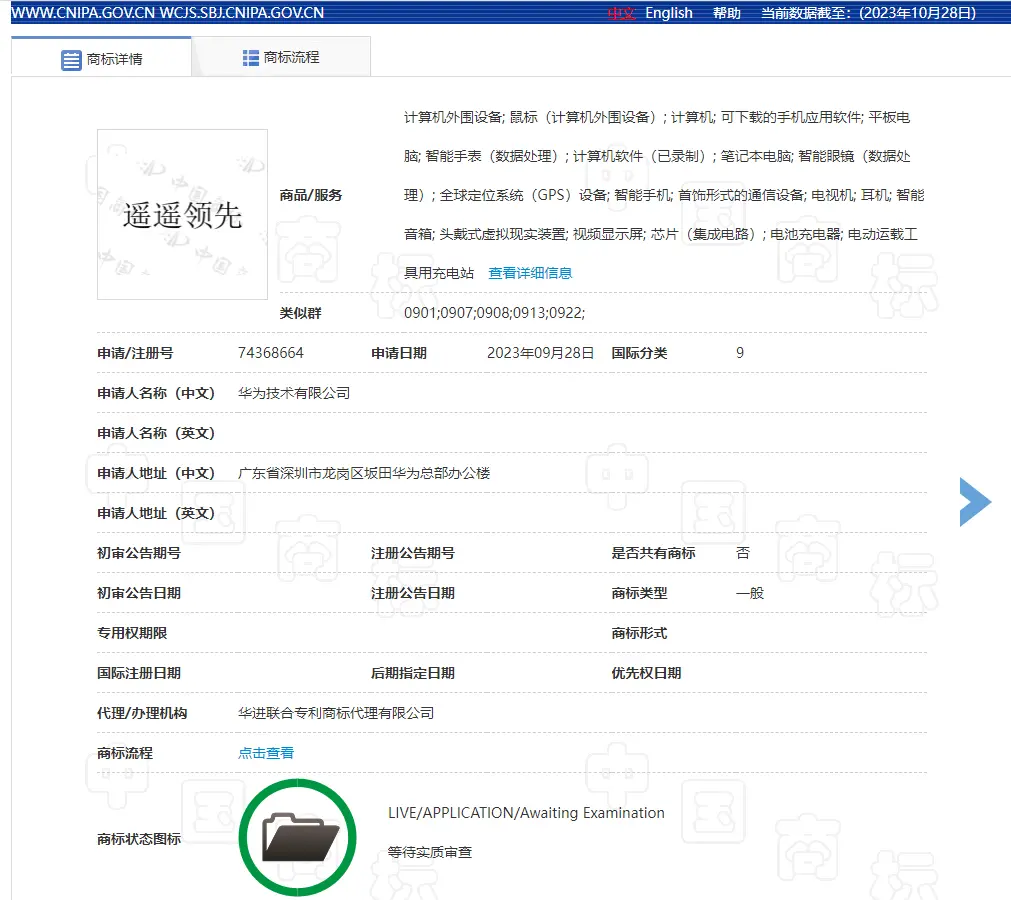This screenshot has width=1011, height=900.
Task: Open the 帮助 help page
Action: [x=727, y=13]
